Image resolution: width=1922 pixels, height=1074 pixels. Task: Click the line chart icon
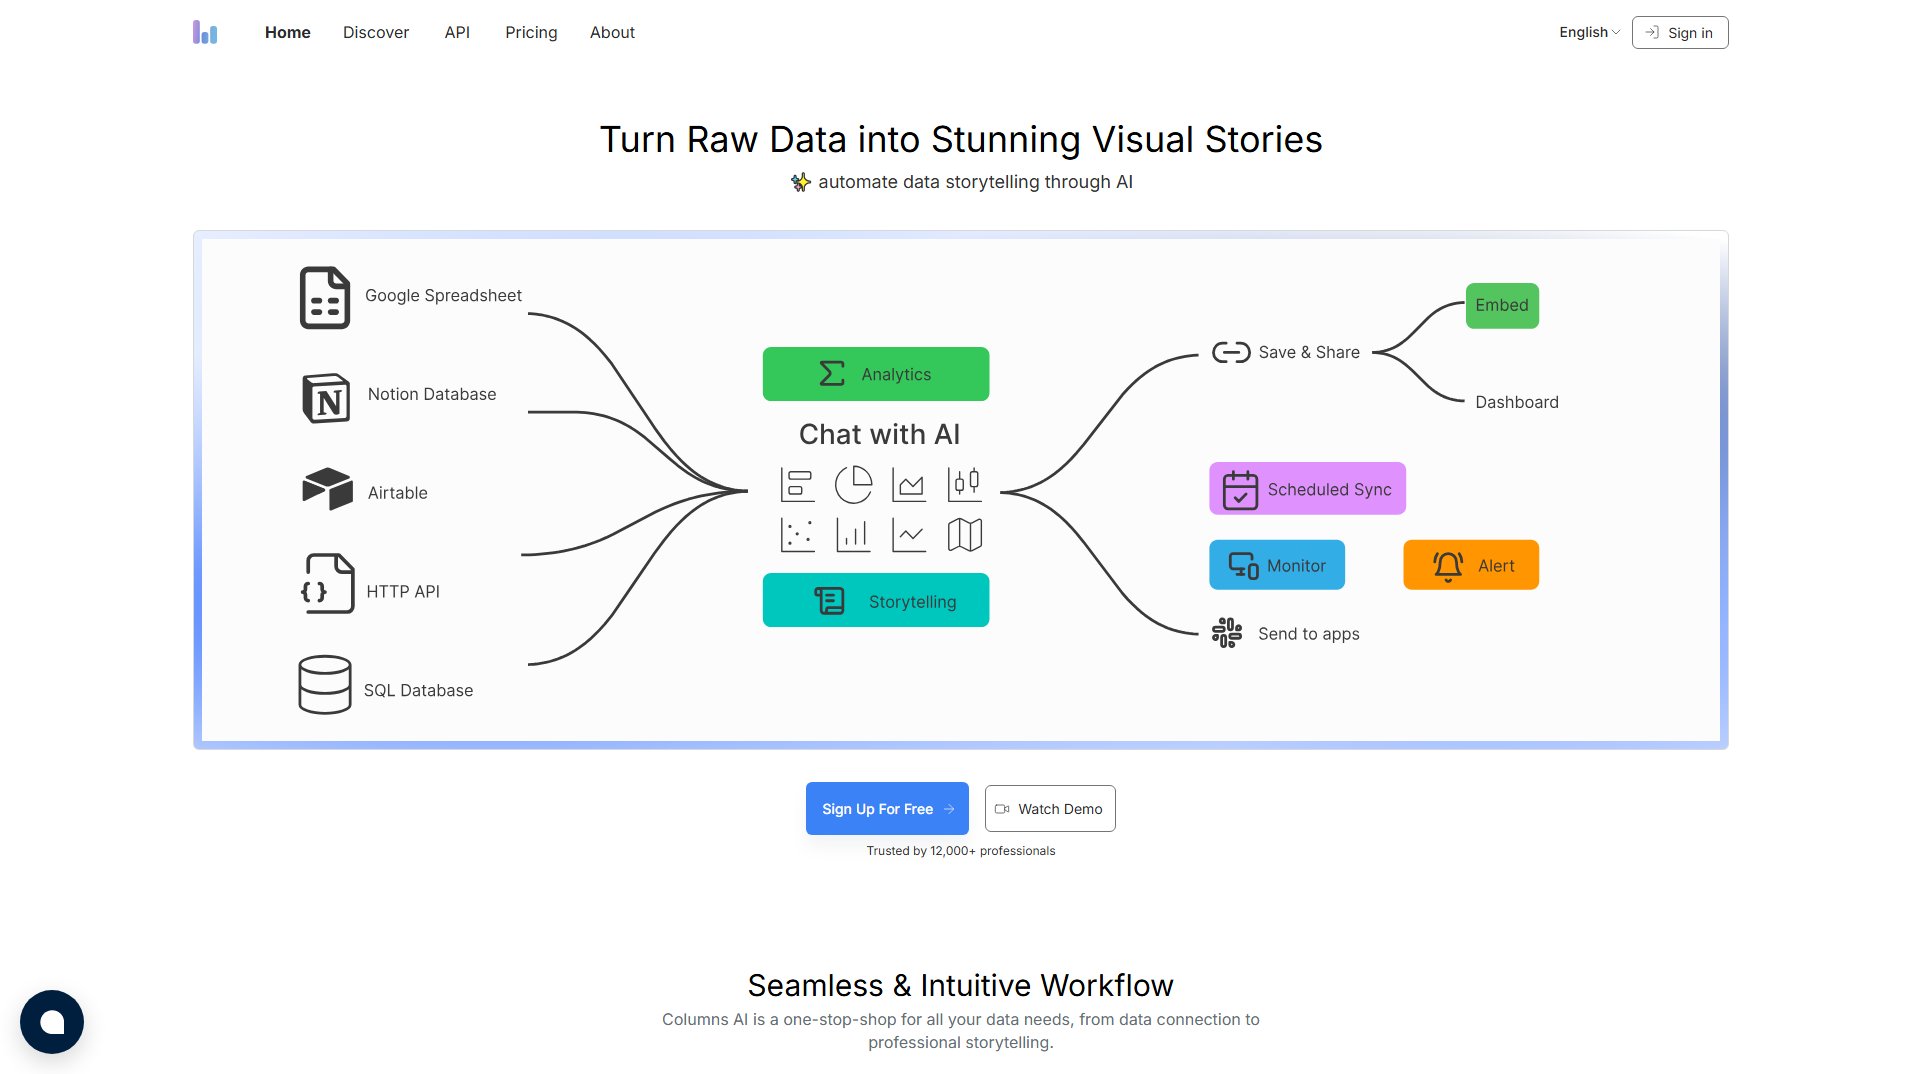pos(909,533)
